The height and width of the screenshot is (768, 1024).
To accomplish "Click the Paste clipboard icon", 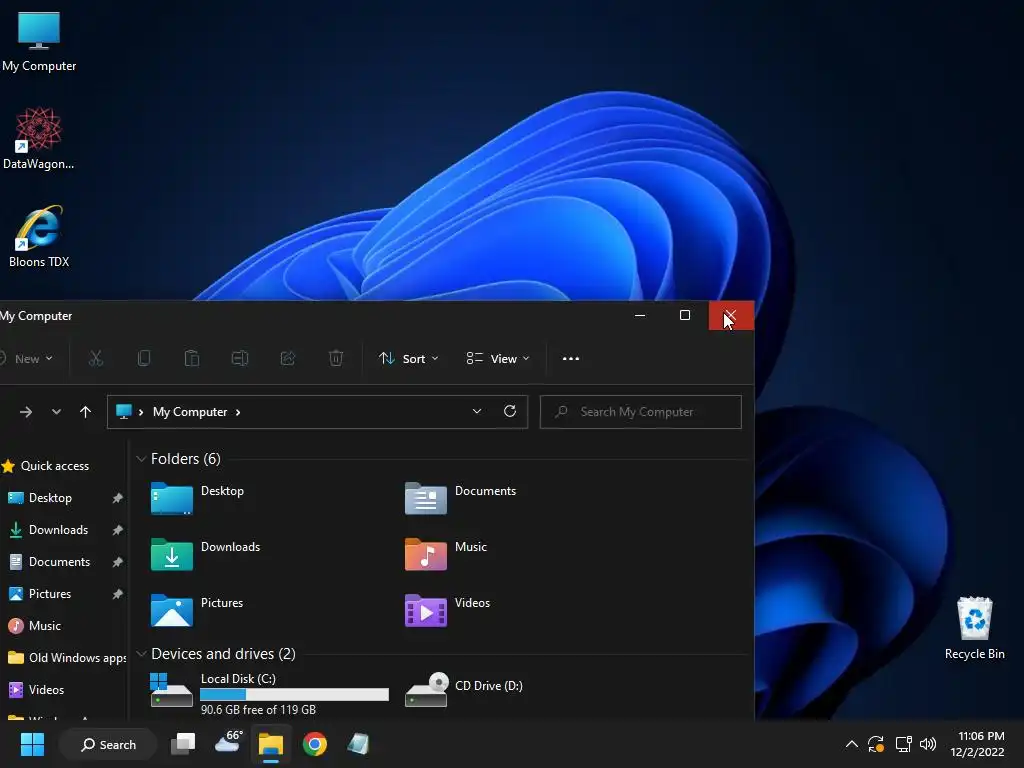I will click(191, 358).
